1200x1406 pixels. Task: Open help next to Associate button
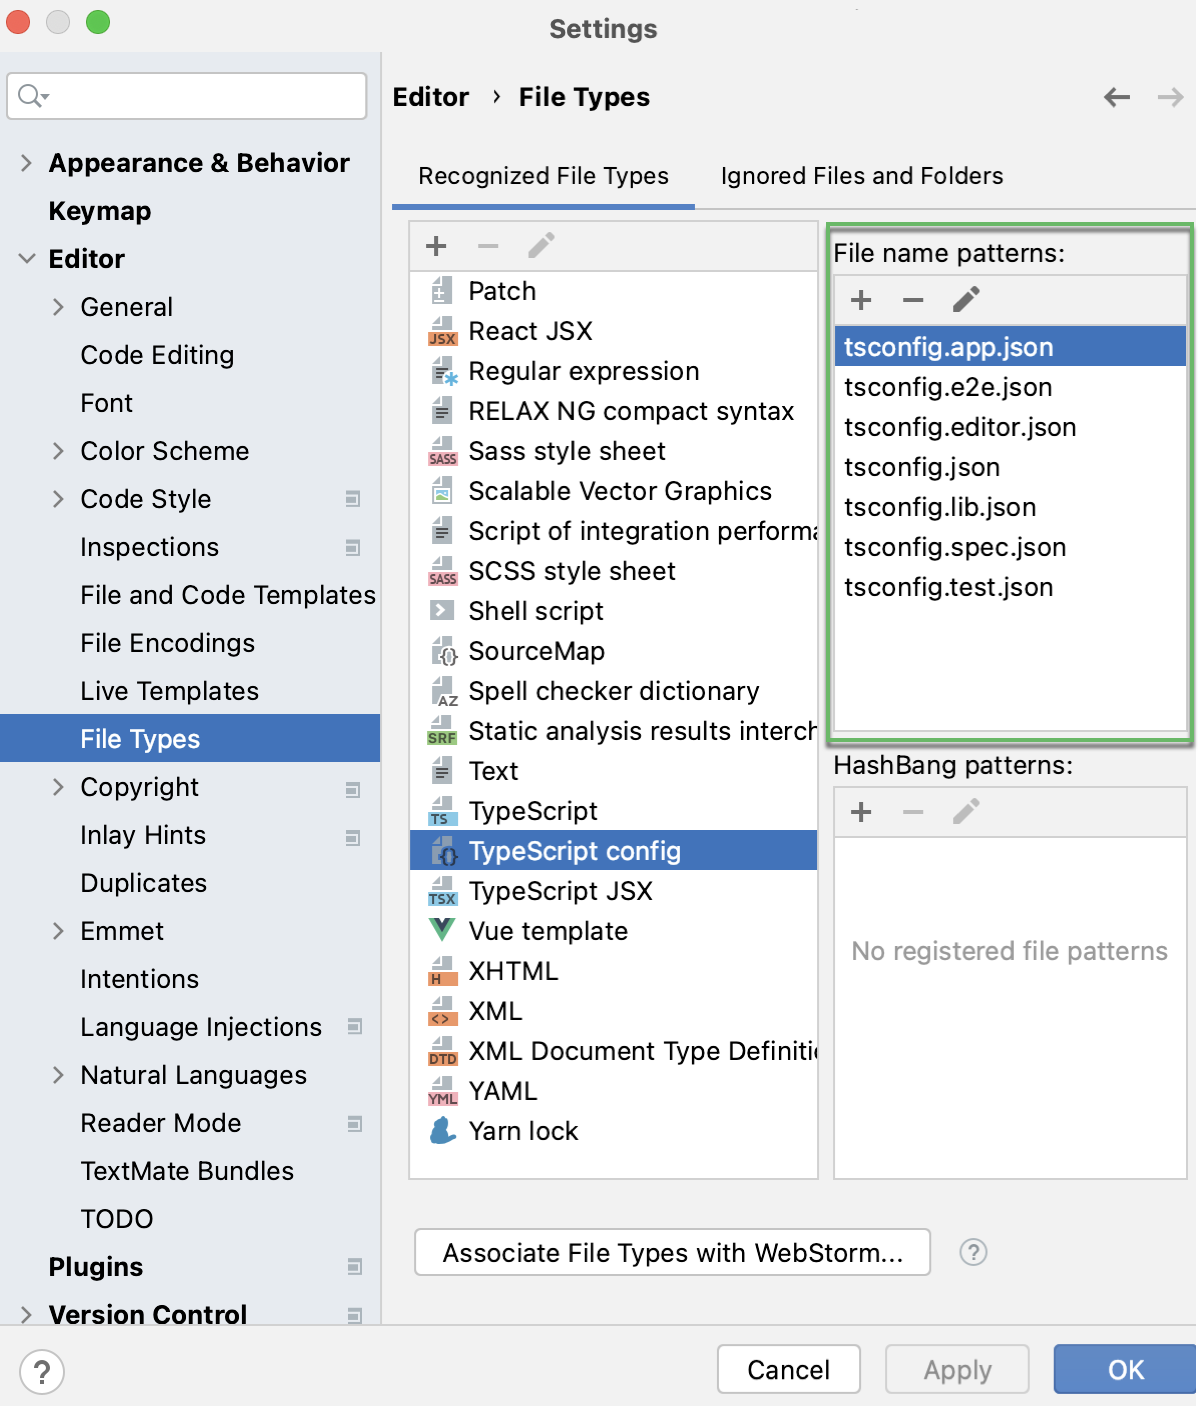(975, 1252)
